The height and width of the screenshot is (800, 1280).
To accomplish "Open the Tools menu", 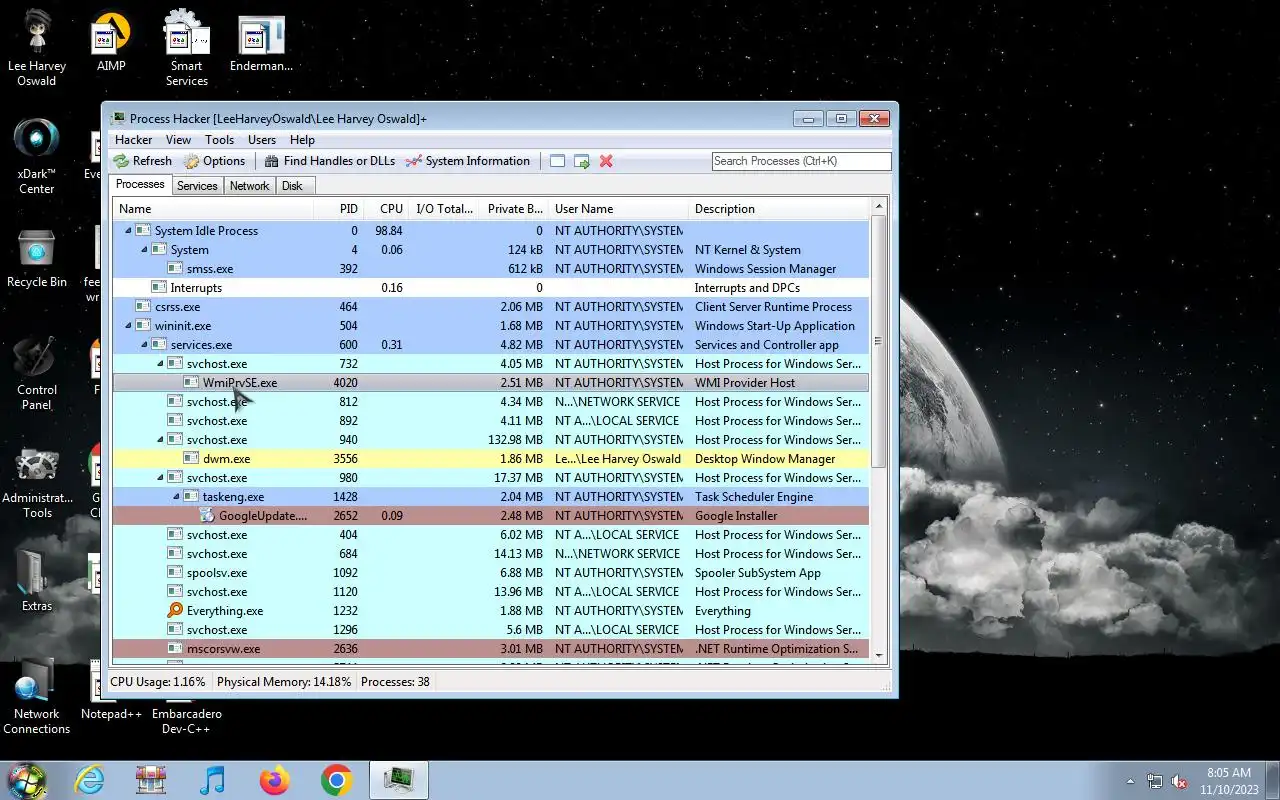I will point(219,140).
